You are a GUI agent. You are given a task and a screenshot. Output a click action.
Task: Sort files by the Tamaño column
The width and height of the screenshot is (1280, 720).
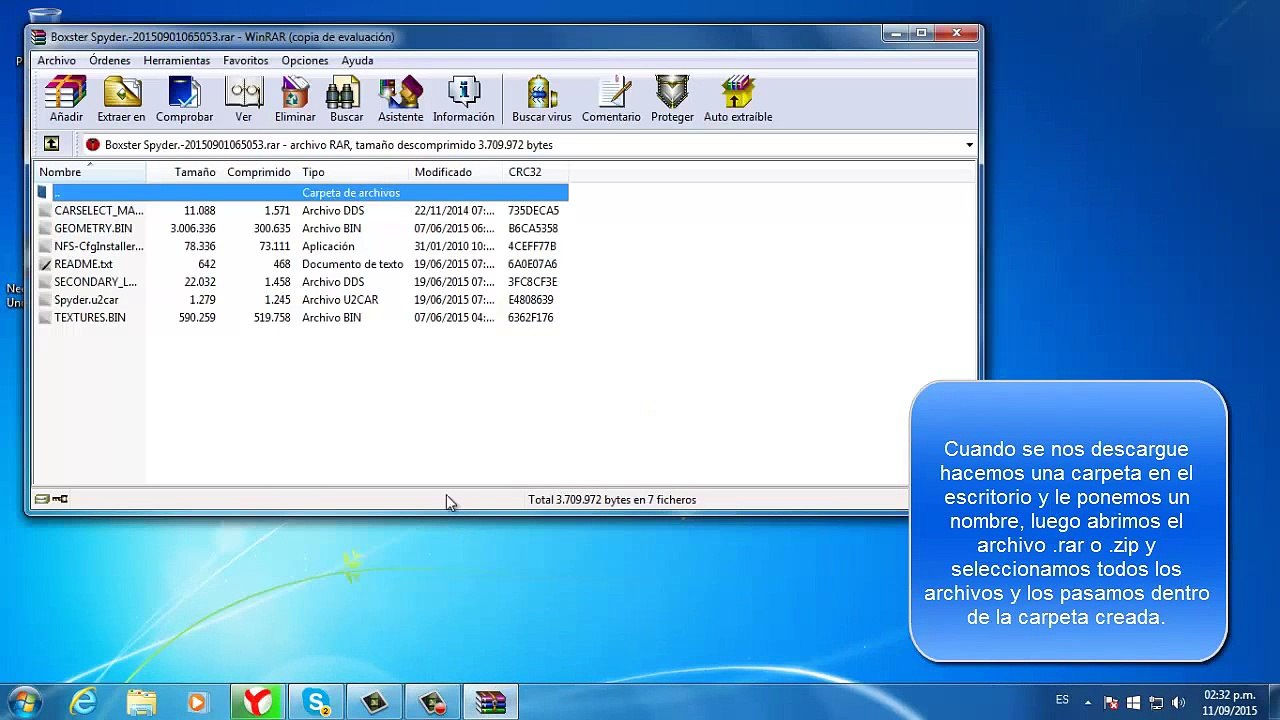tap(183, 172)
